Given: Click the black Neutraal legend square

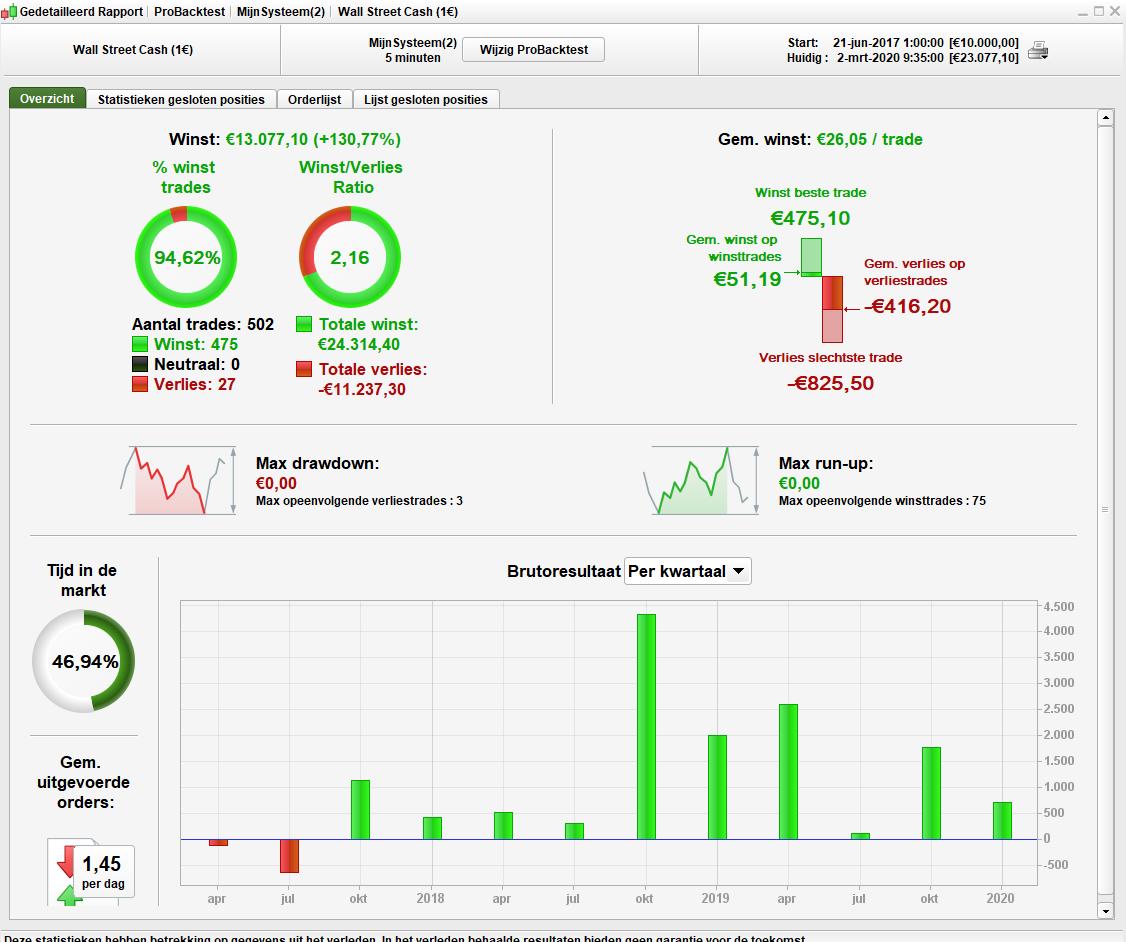Looking at the screenshot, I should click(140, 365).
